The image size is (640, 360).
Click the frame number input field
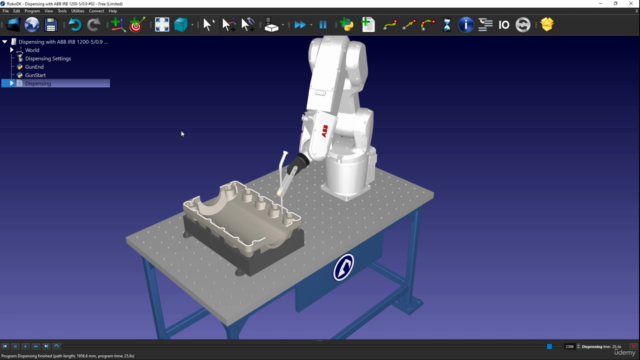[569, 347]
